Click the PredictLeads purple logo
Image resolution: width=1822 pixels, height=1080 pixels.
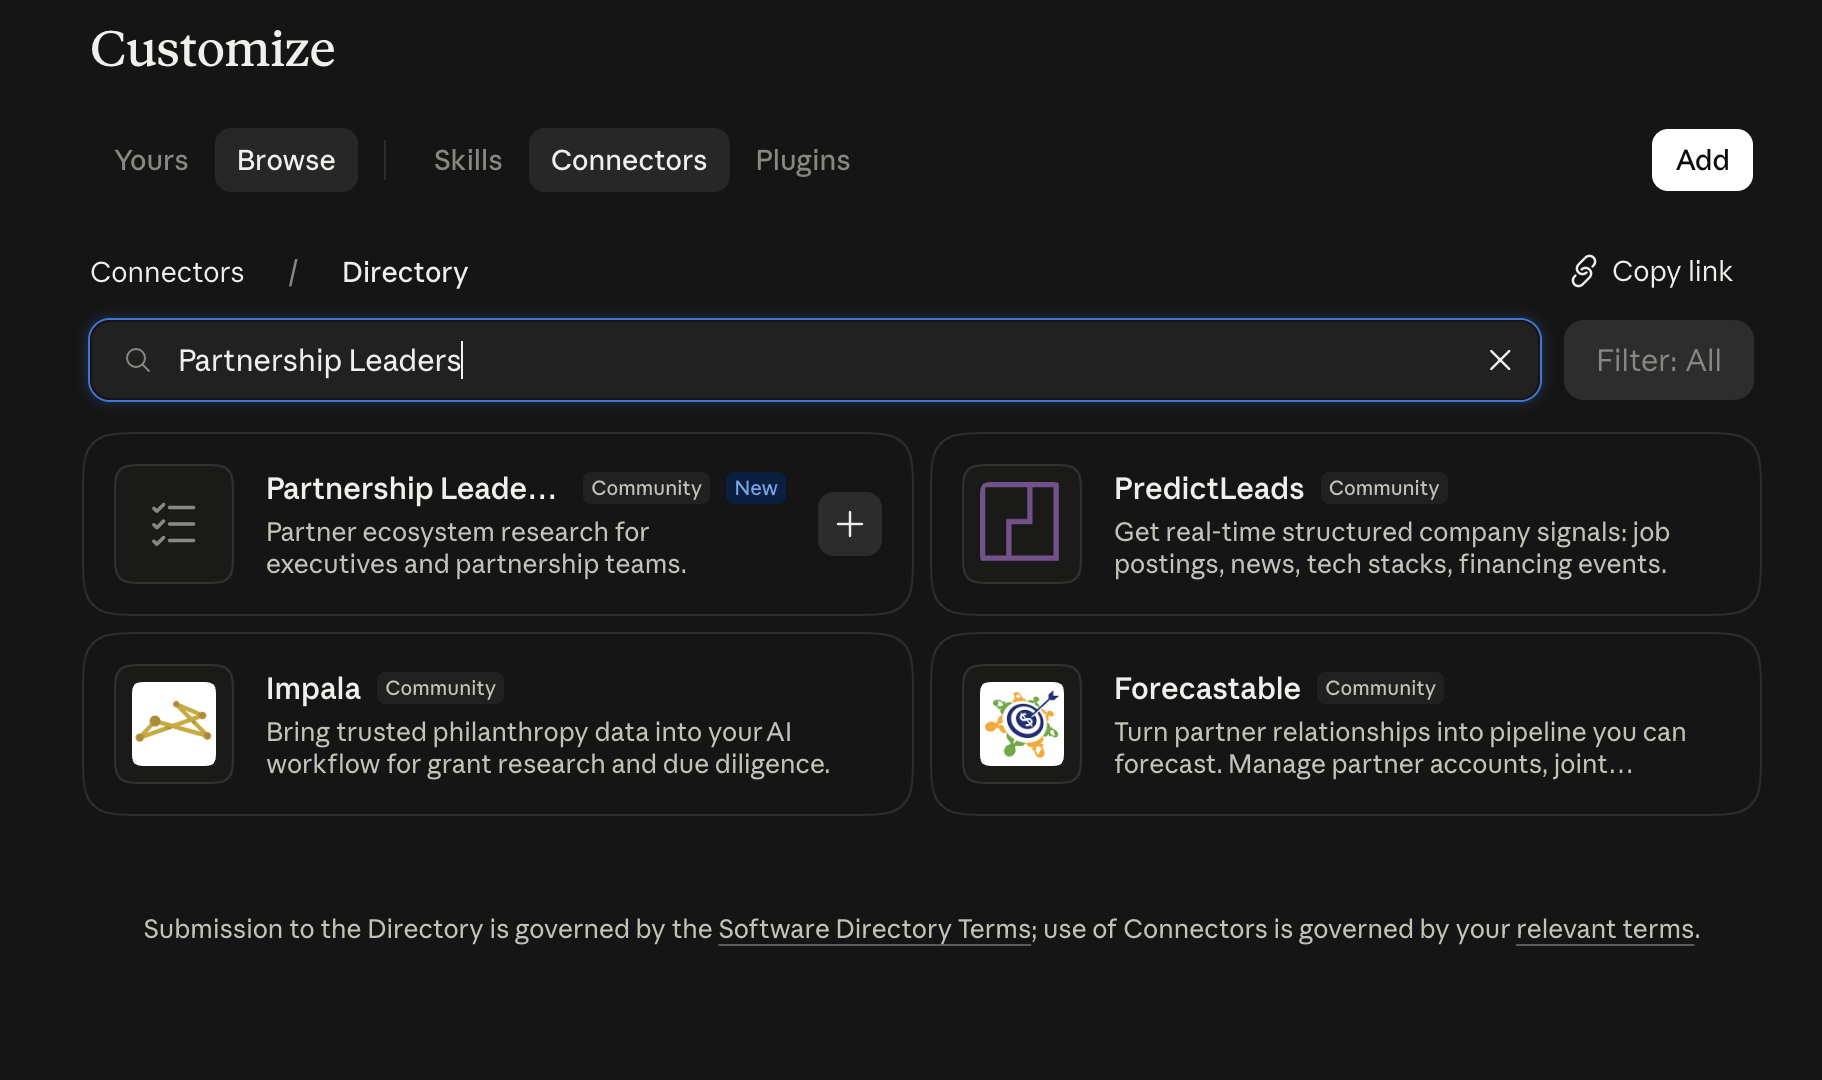pyautogui.click(x=1021, y=524)
